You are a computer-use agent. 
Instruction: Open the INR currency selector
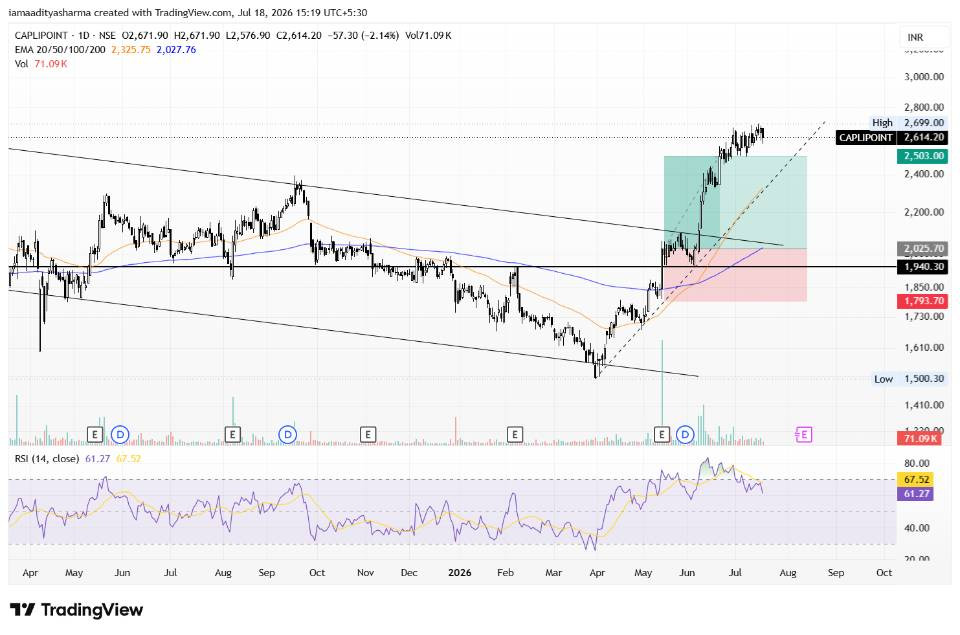(915, 37)
